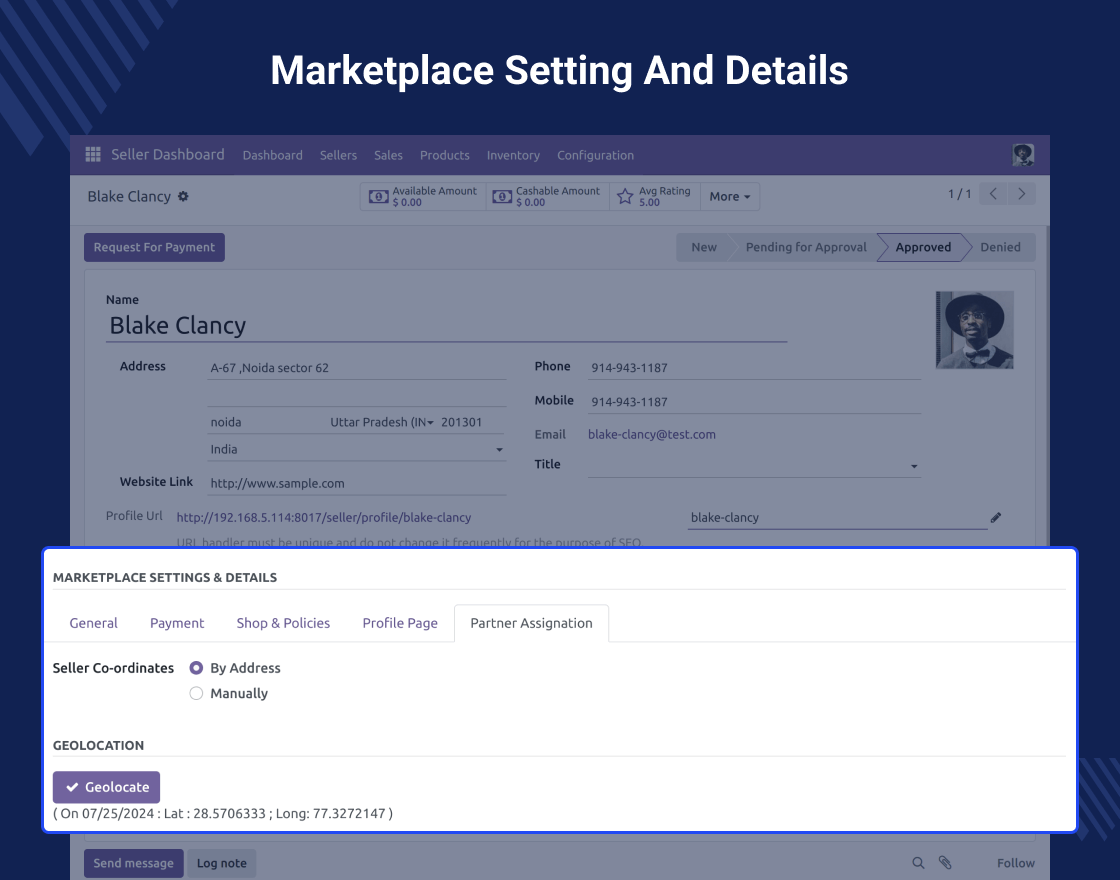Open the Available Amount stat button
The image size is (1120, 880).
pyautogui.click(x=423, y=196)
